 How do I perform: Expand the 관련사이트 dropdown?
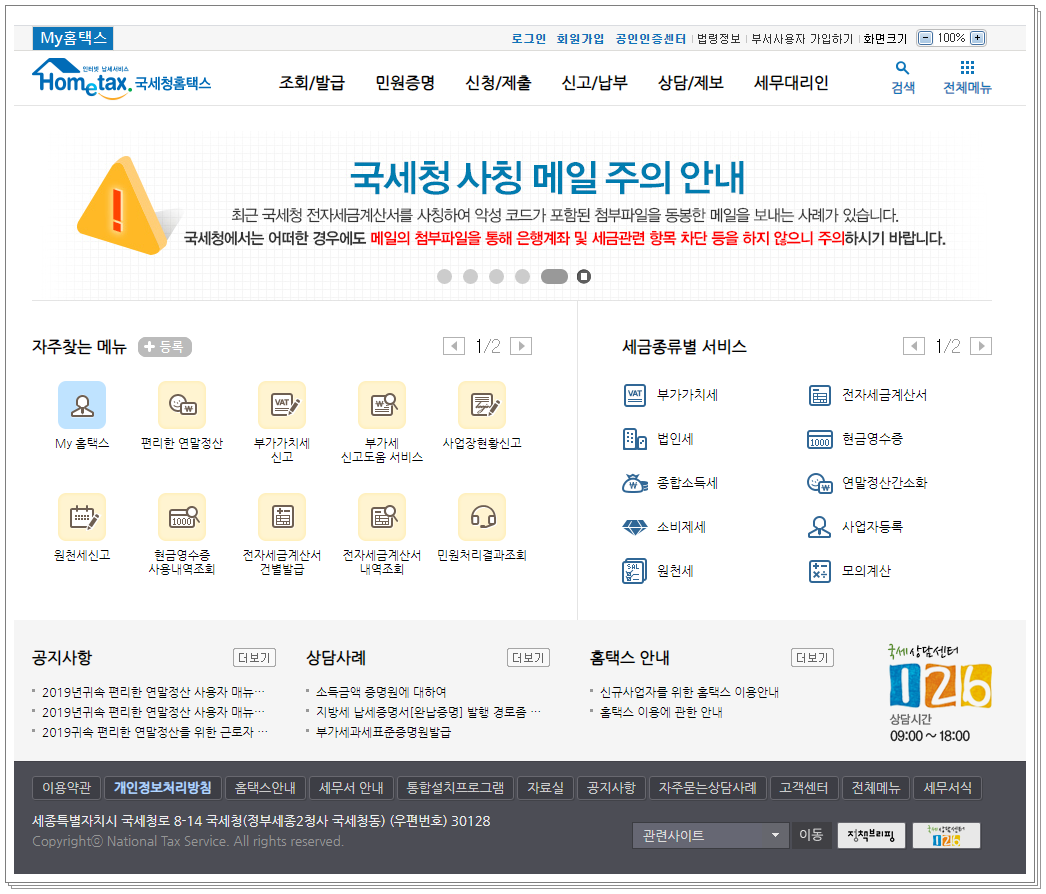point(710,835)
